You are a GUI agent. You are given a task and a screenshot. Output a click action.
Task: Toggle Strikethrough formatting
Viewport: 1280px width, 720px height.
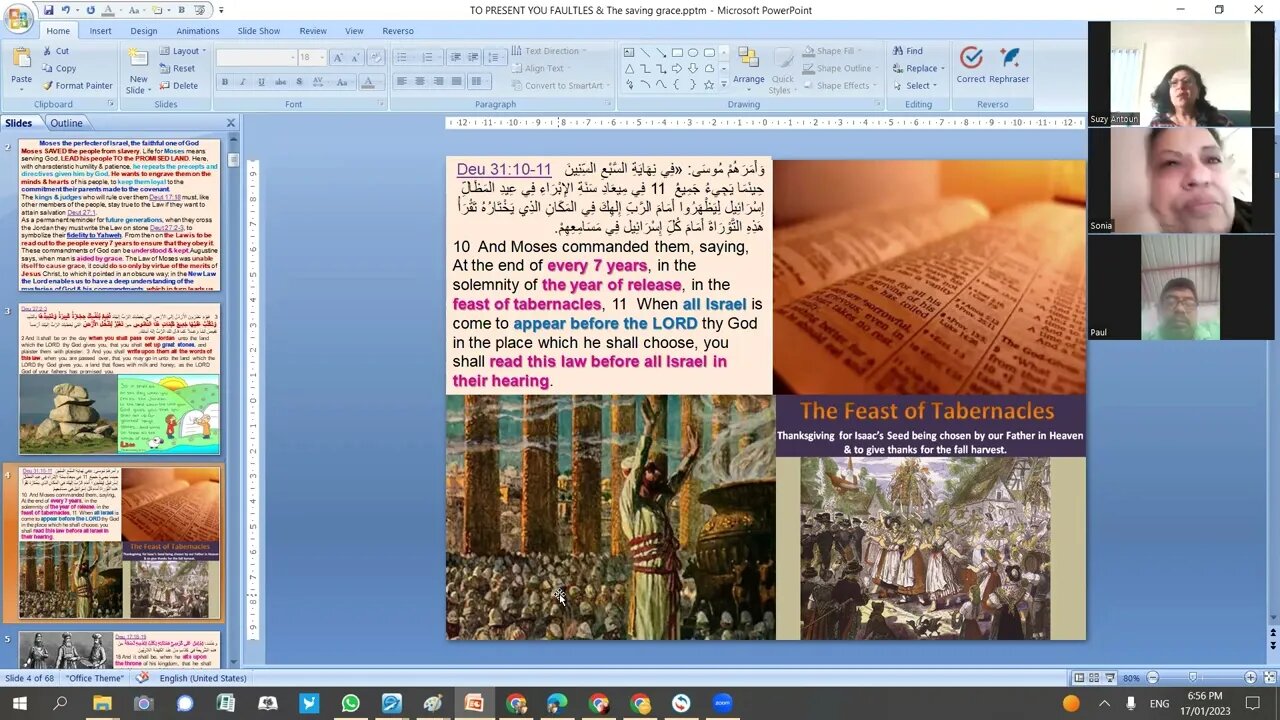[281, 82]
